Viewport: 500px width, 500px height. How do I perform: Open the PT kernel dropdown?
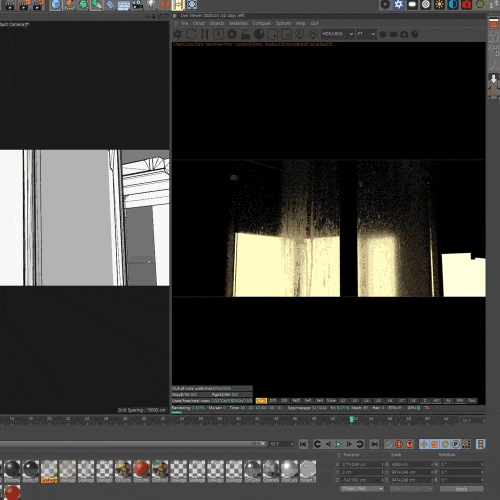pos(366,34)
